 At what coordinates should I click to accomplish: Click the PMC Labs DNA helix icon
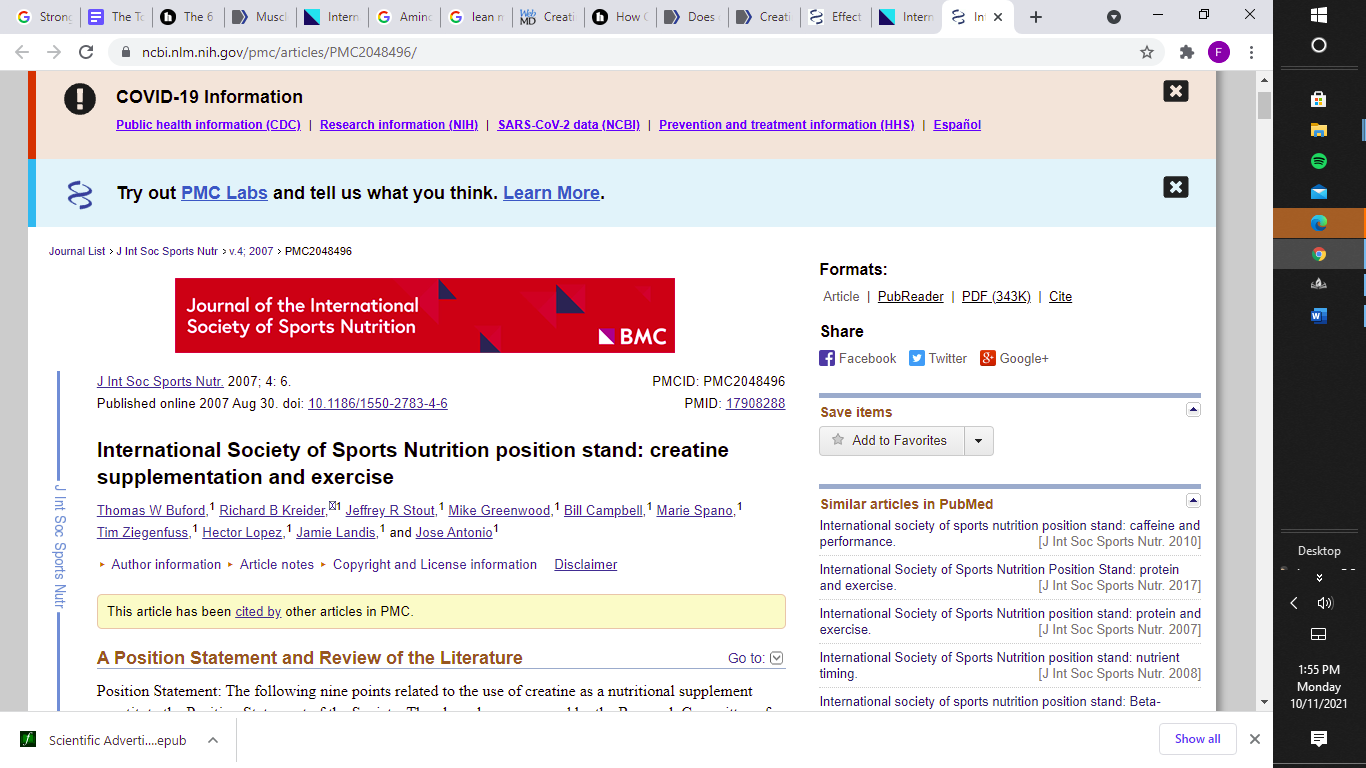80,194
